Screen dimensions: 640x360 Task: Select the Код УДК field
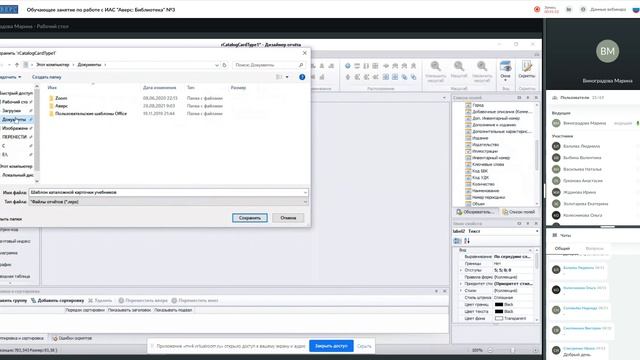(480, 178)
